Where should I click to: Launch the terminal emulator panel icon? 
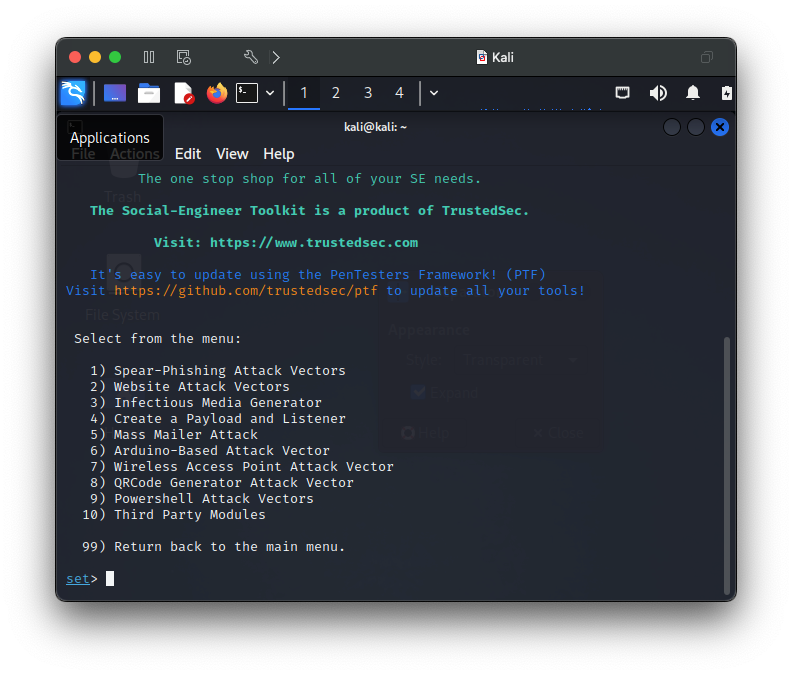pos(247,93)
